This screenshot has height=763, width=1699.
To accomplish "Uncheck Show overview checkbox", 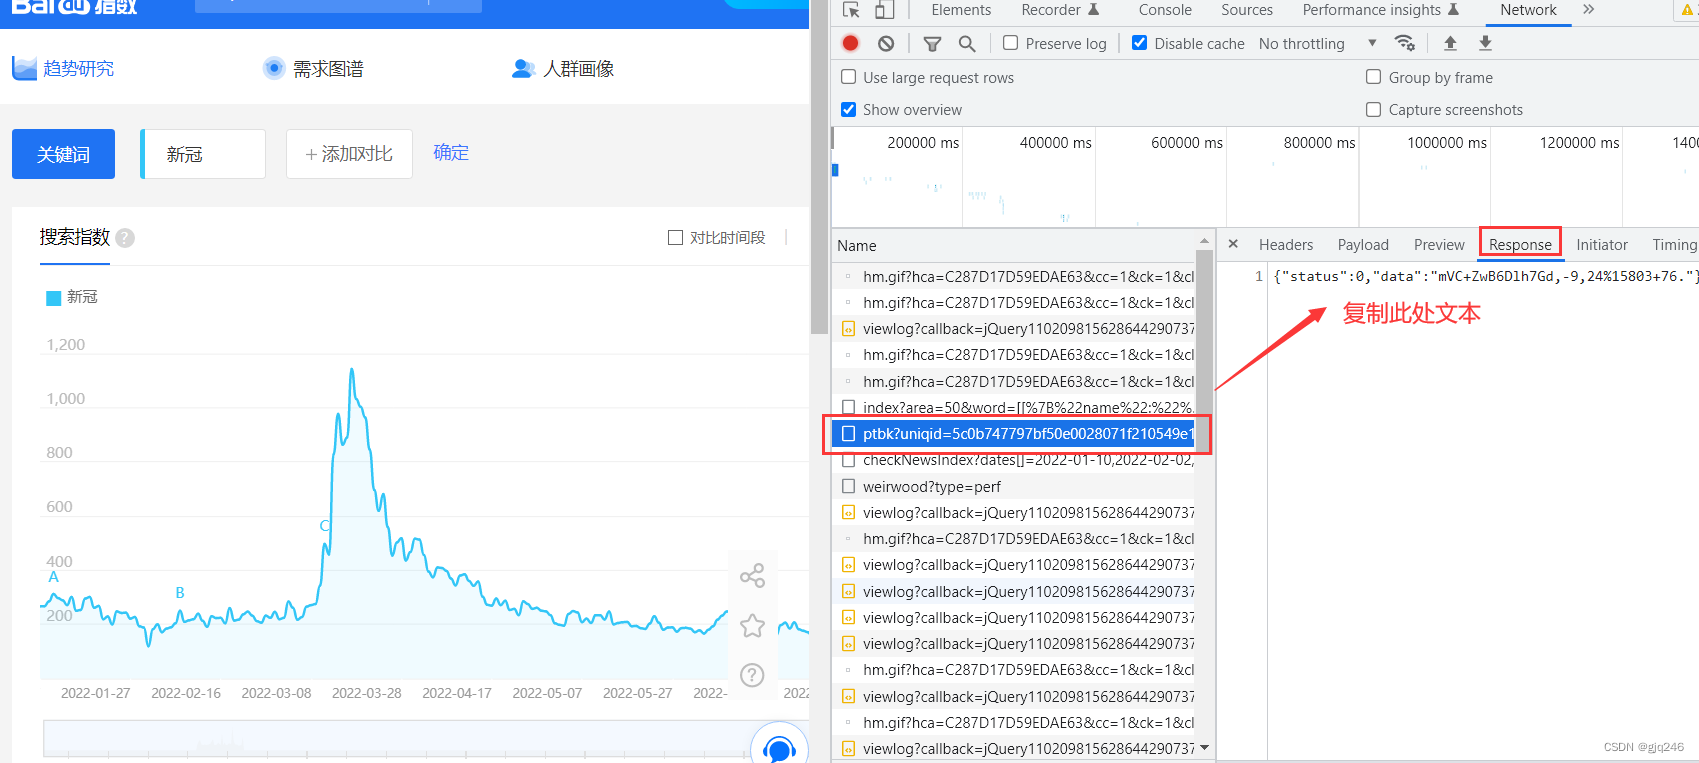I will coord(848,109).
